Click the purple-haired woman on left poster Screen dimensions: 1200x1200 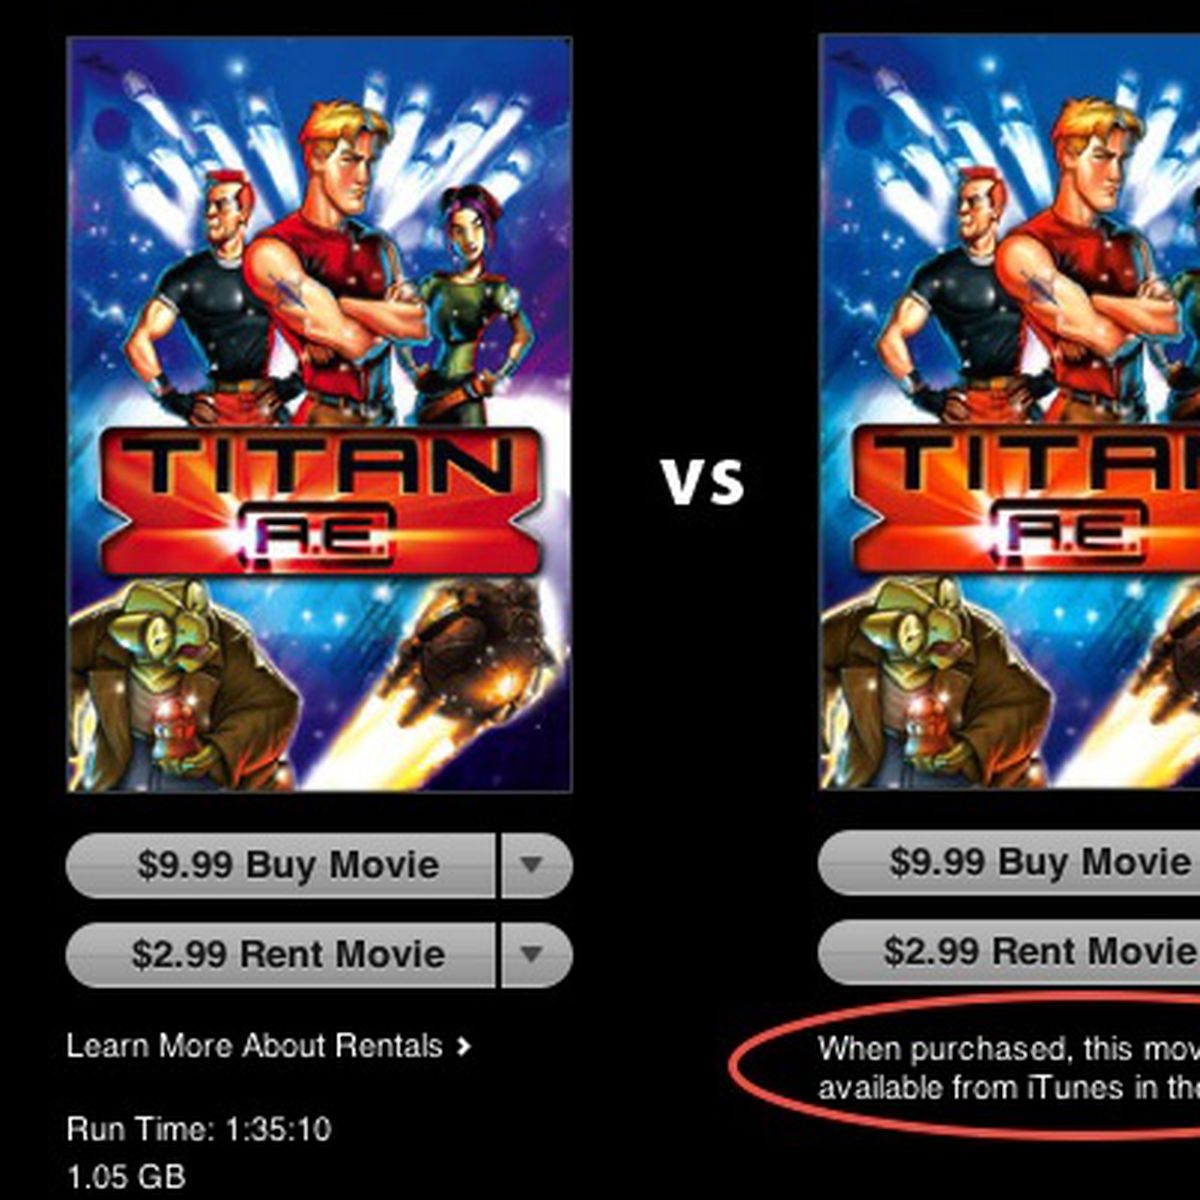pos(470,300)
